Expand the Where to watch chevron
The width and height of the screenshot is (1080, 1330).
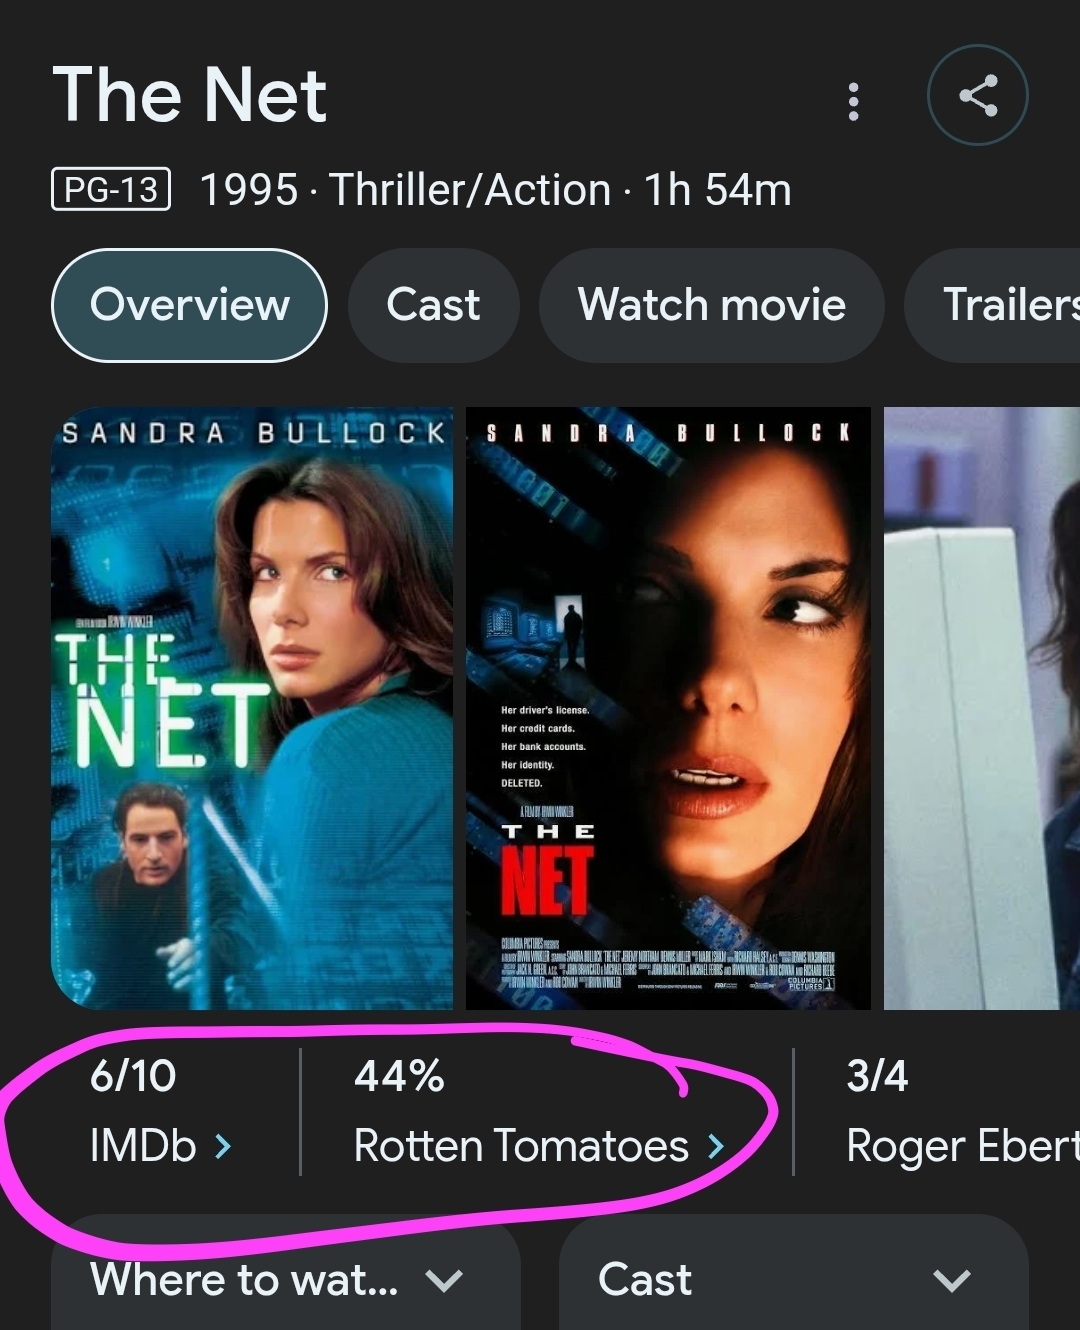(x=443, y=1280)
